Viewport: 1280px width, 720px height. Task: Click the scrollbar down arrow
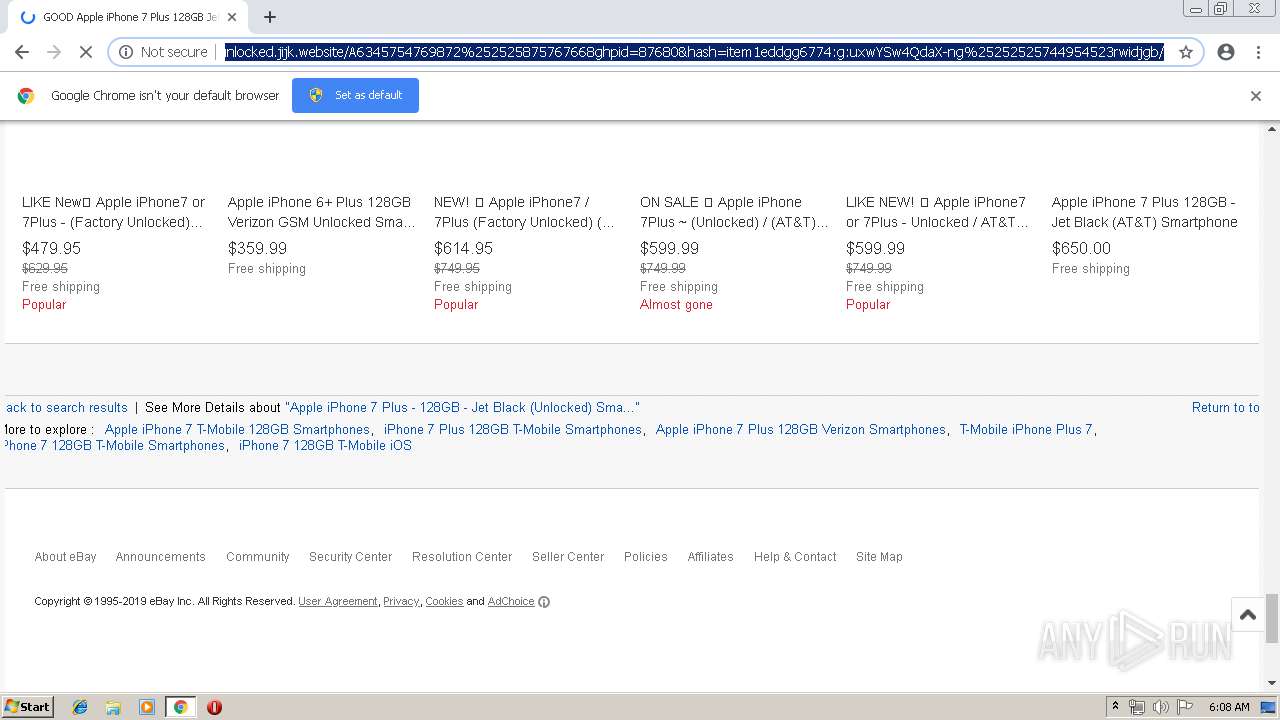[1272, 683]
